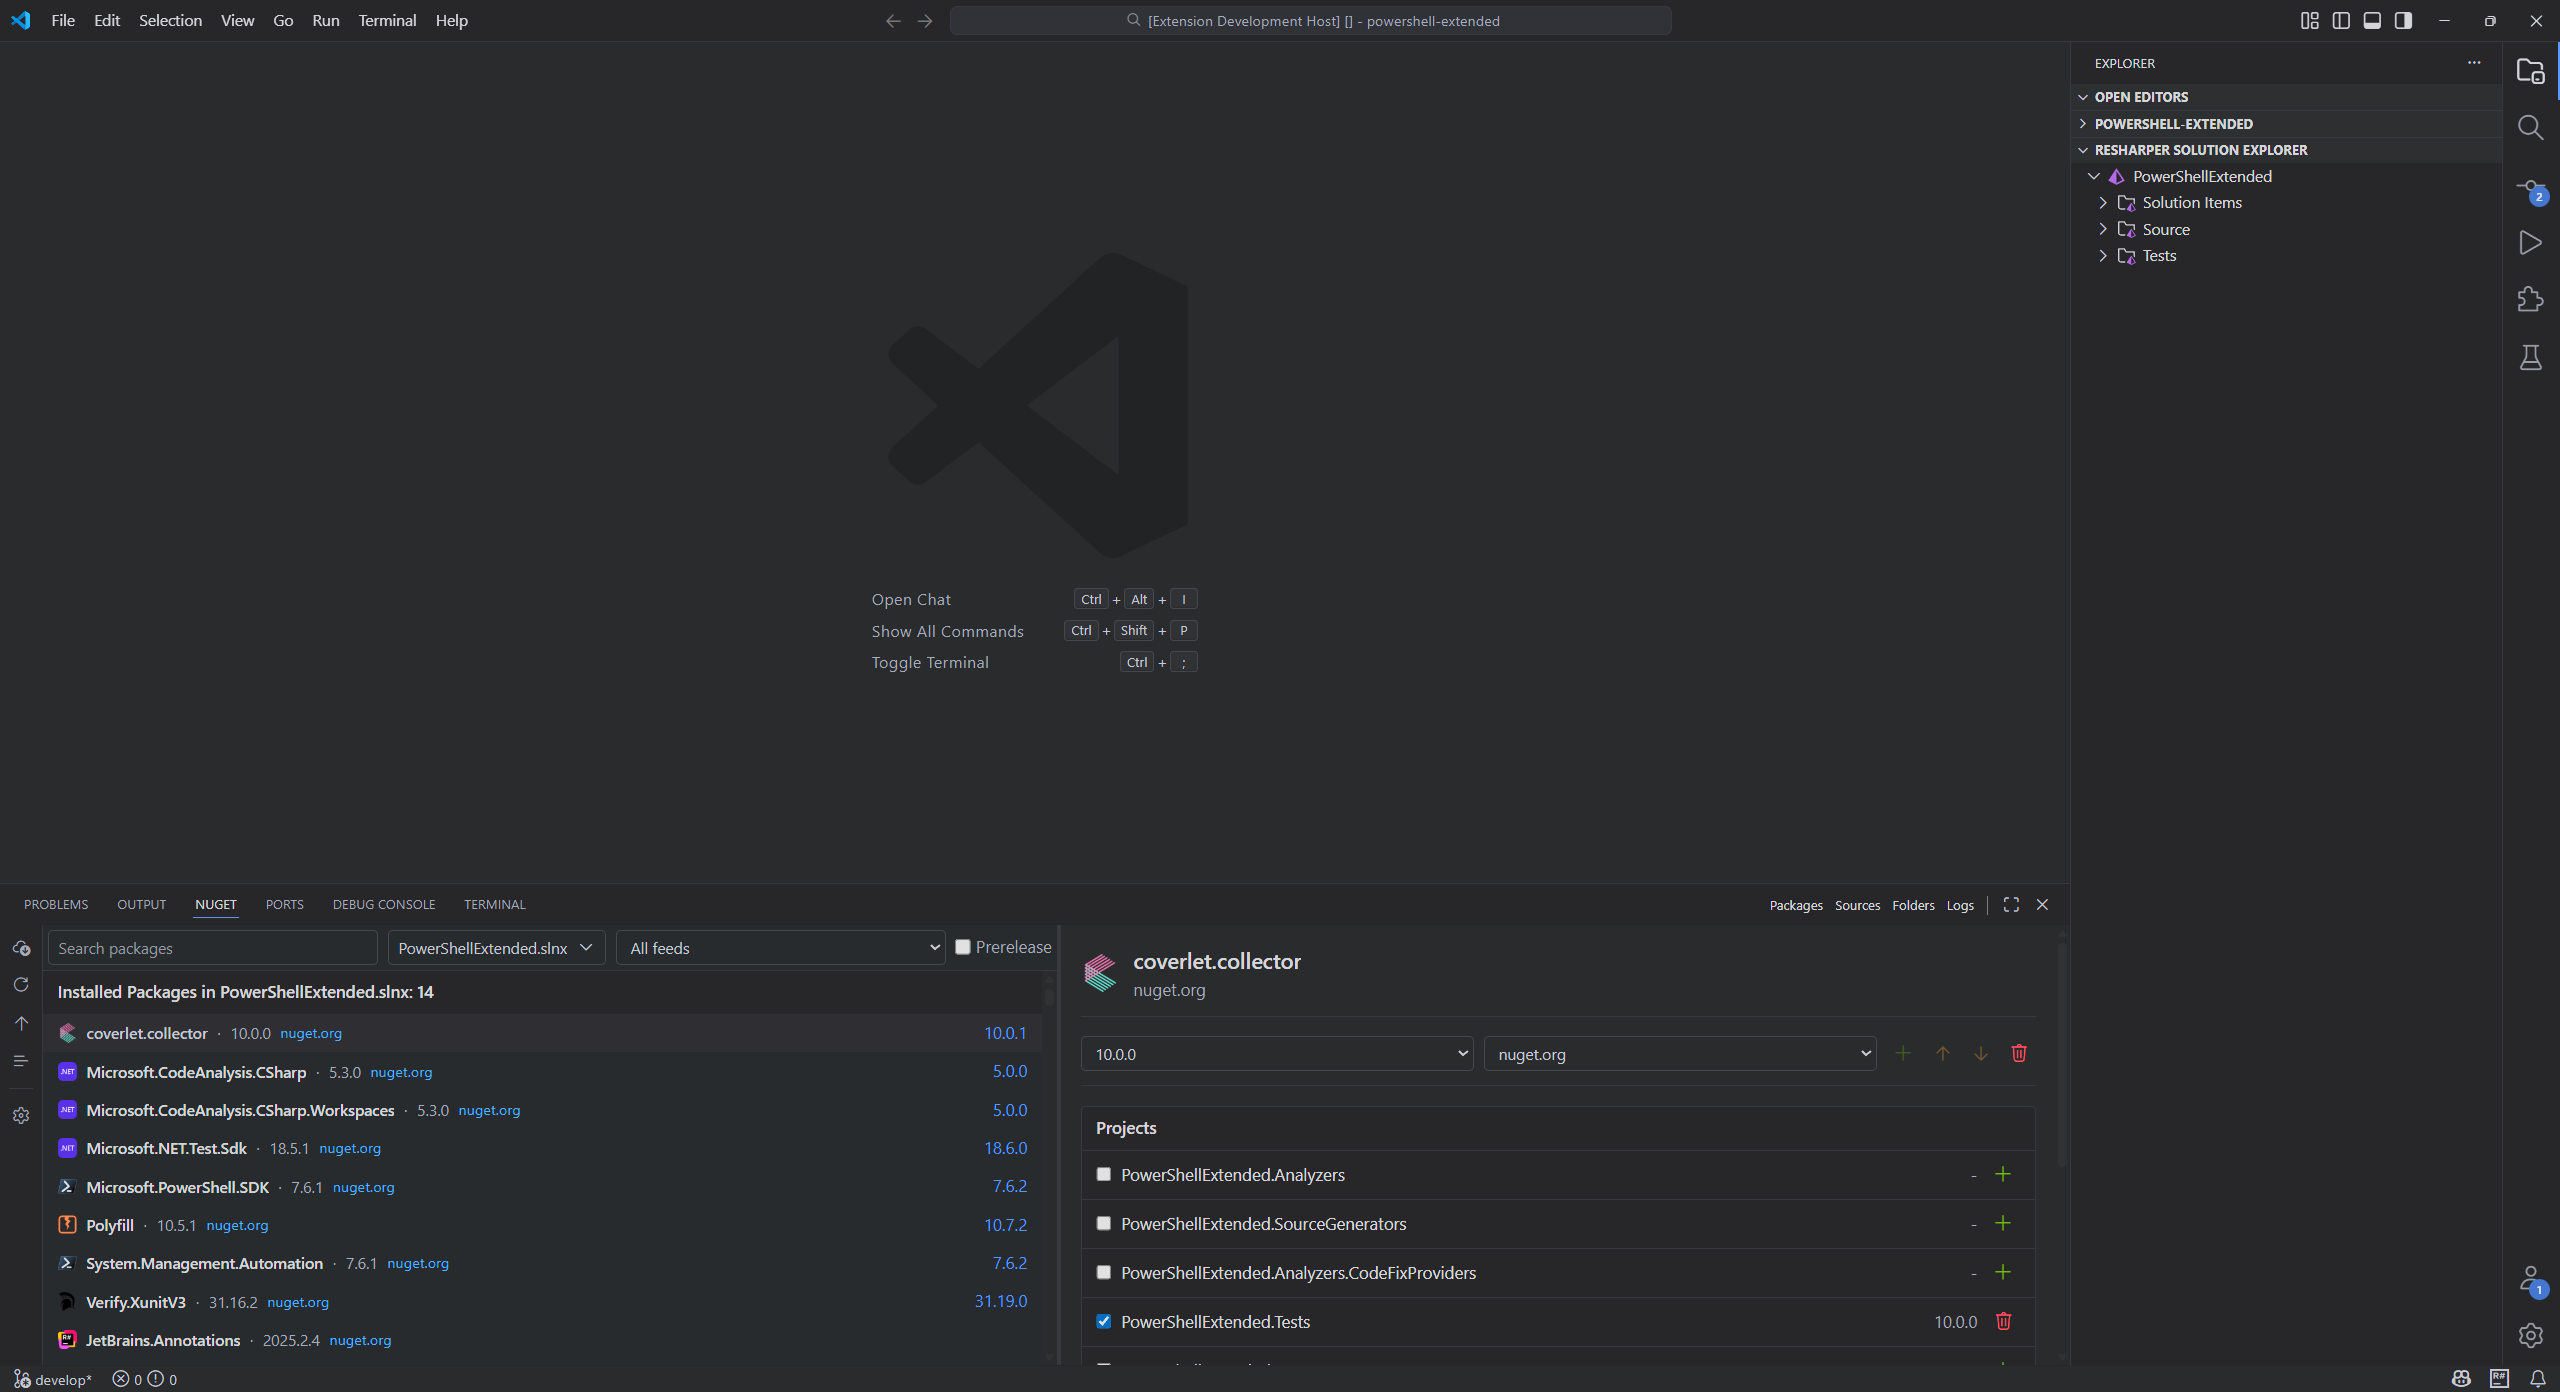Focus the Search packages field
This screenshot has height=1392, width=2560.
point(213,948)
